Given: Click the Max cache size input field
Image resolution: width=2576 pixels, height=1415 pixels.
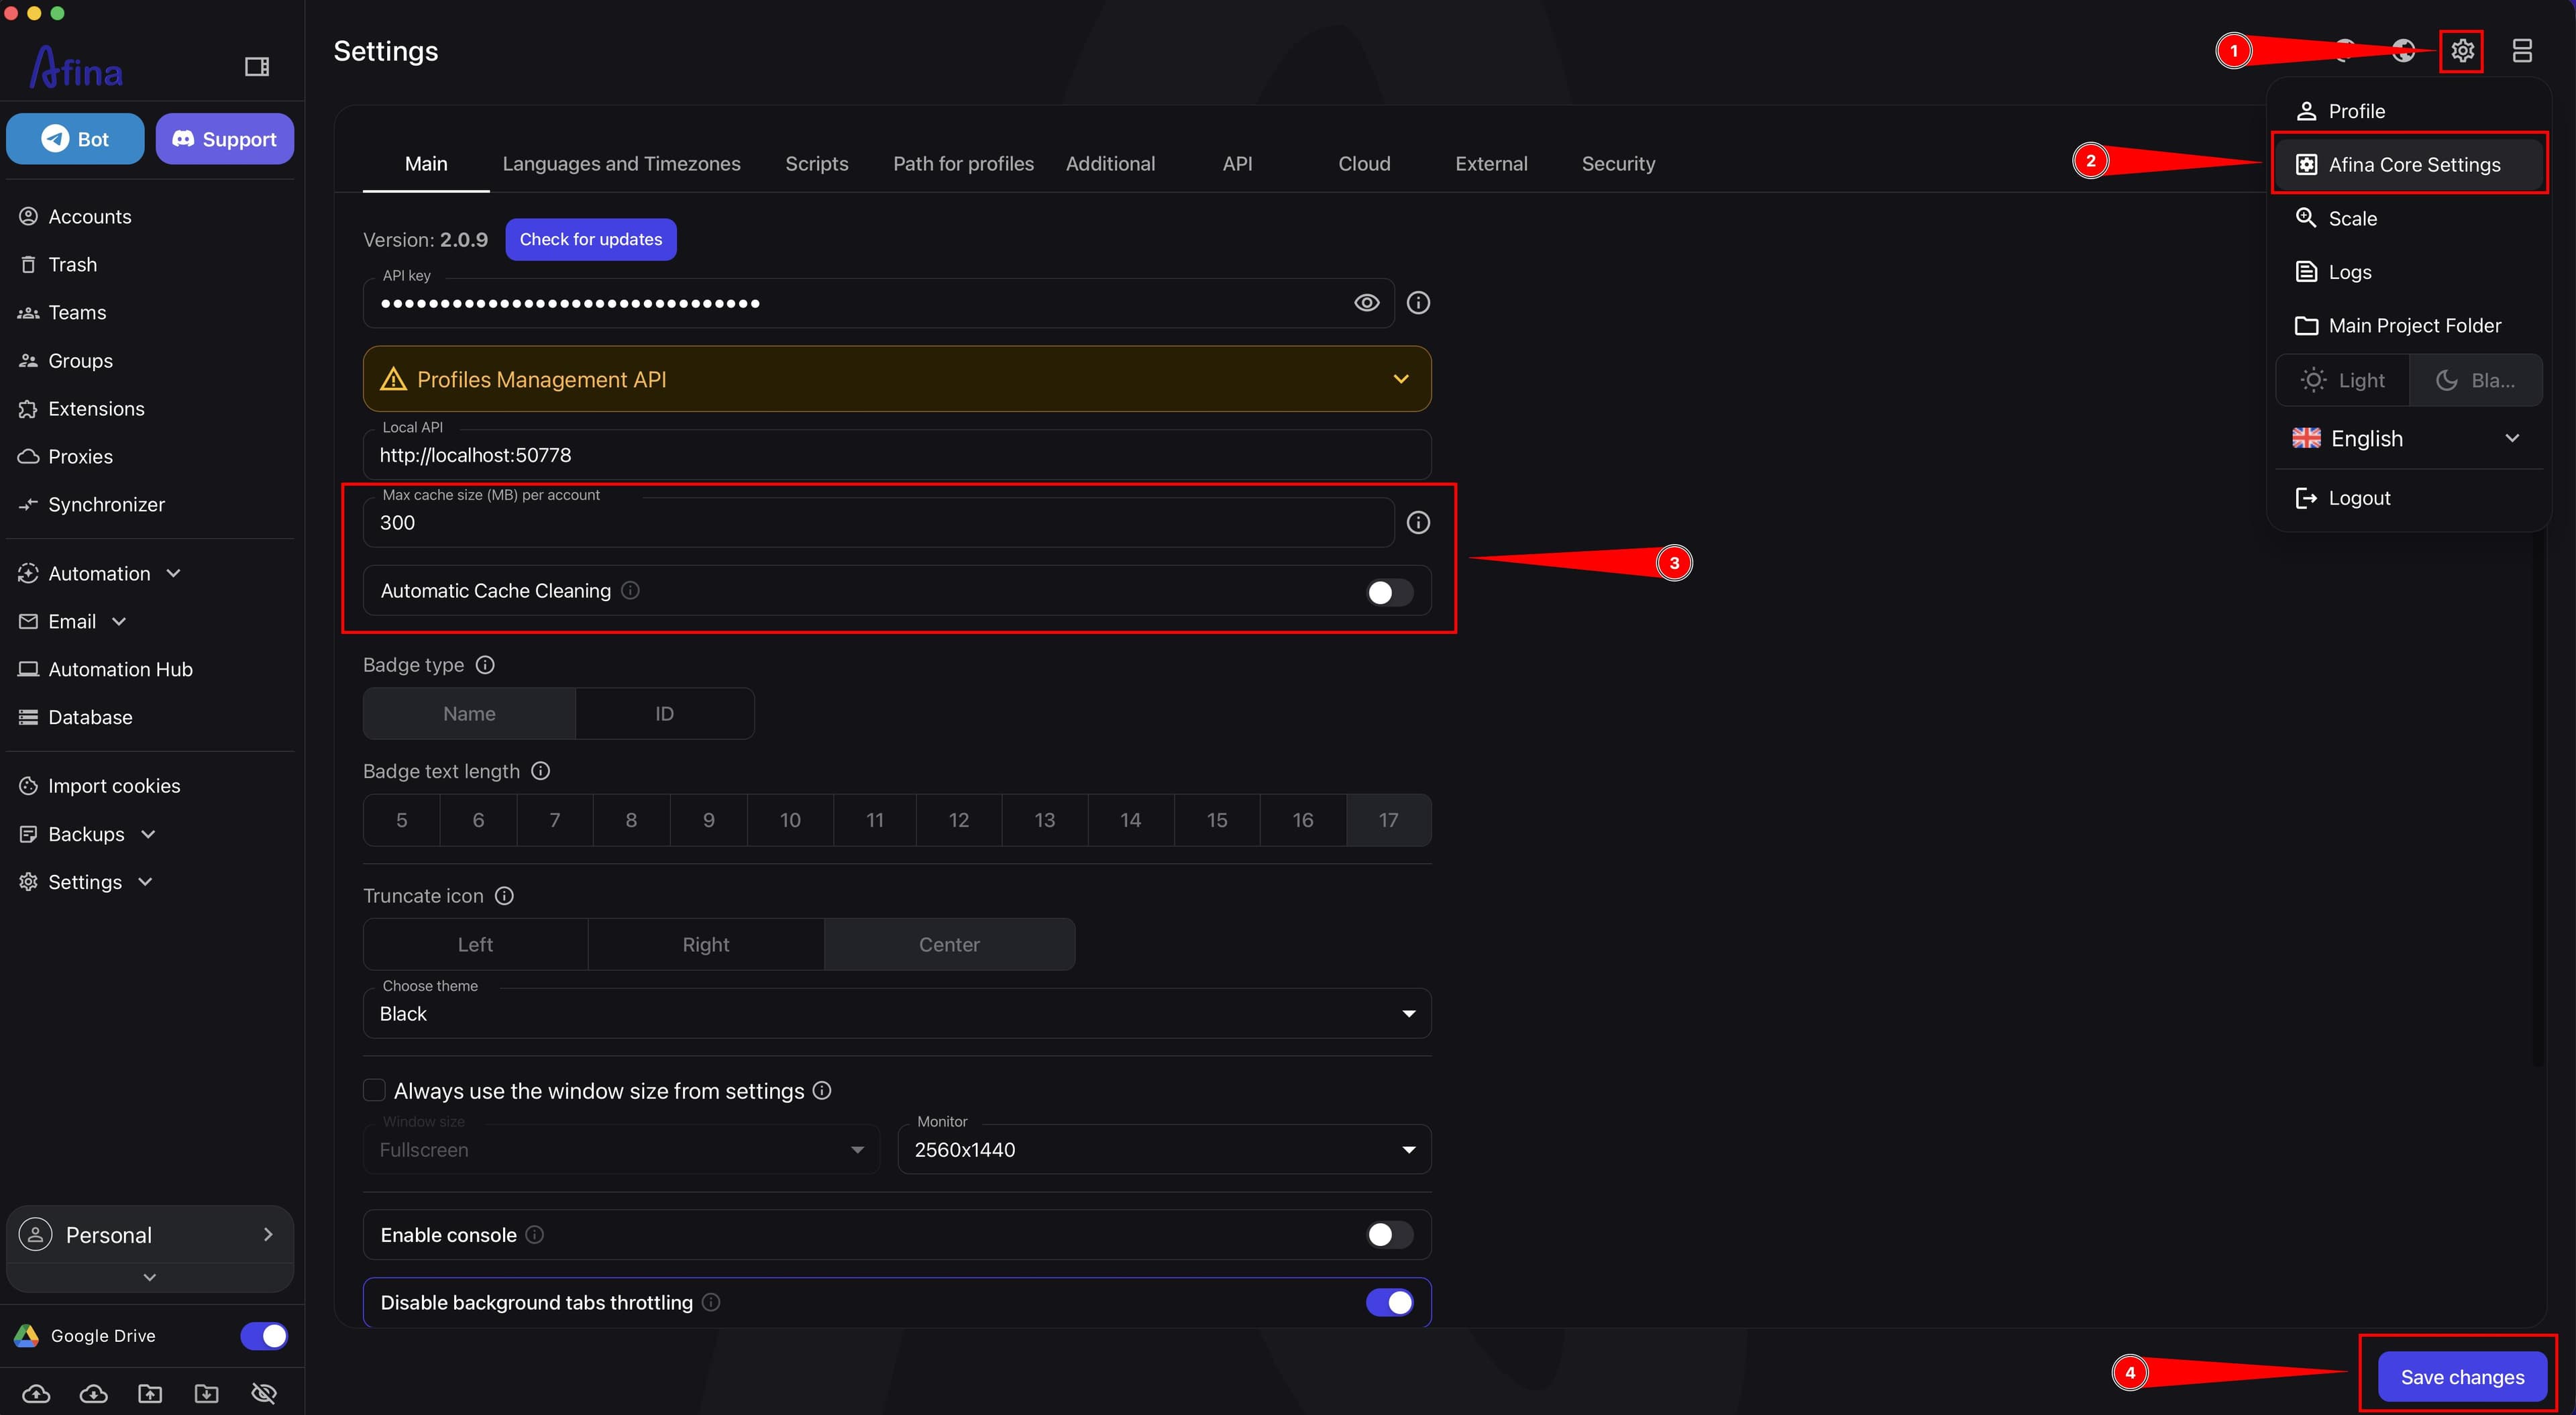Looking at the screenshot, I should [x=878, y=522].
